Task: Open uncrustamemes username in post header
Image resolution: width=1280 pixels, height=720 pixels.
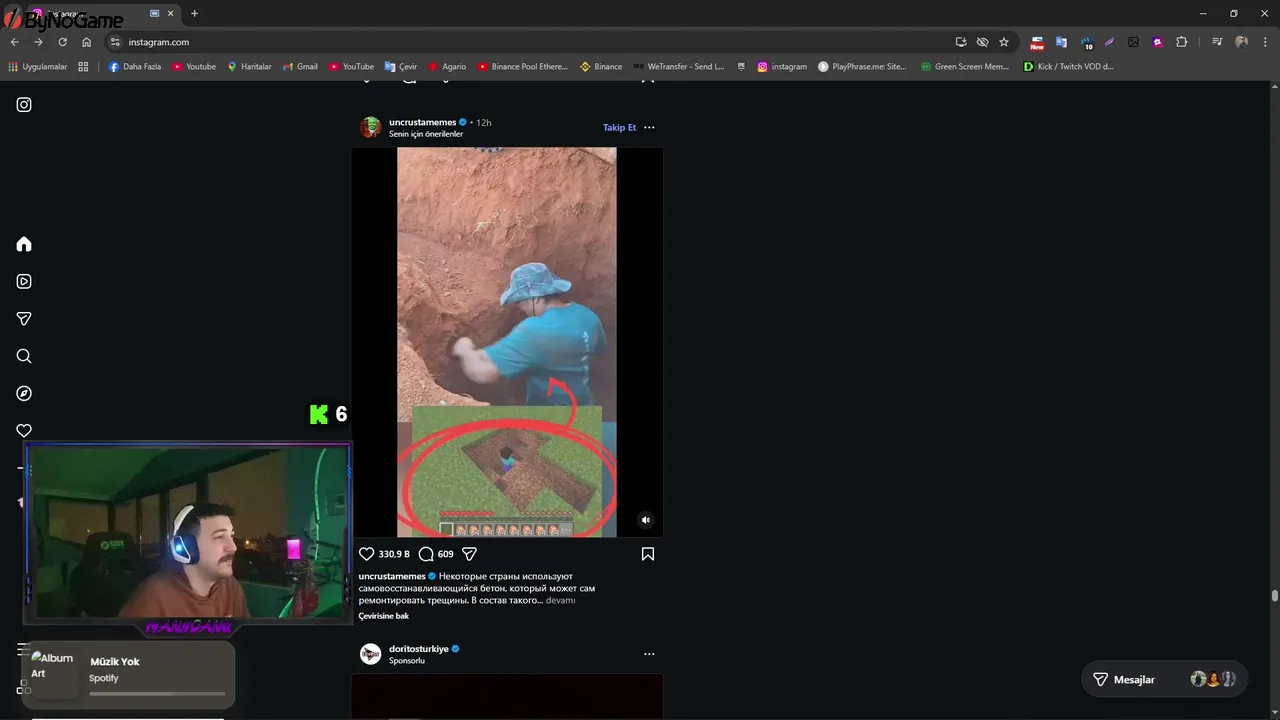Action: pos(422,122)
